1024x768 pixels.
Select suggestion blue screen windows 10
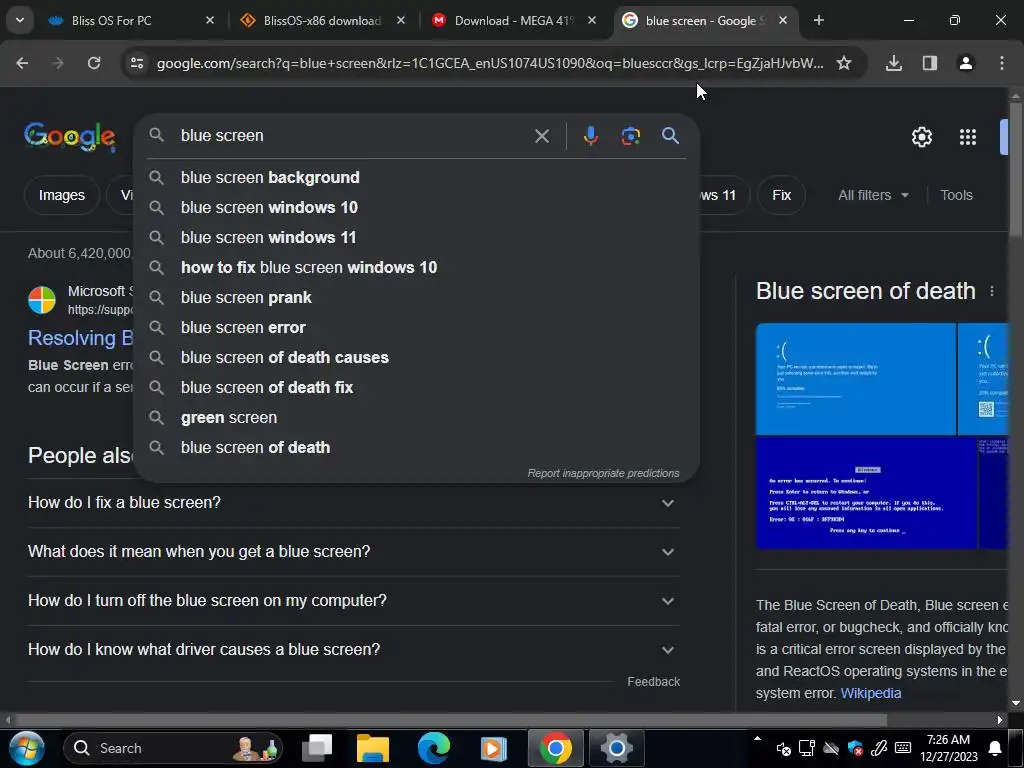click(417, 208)
